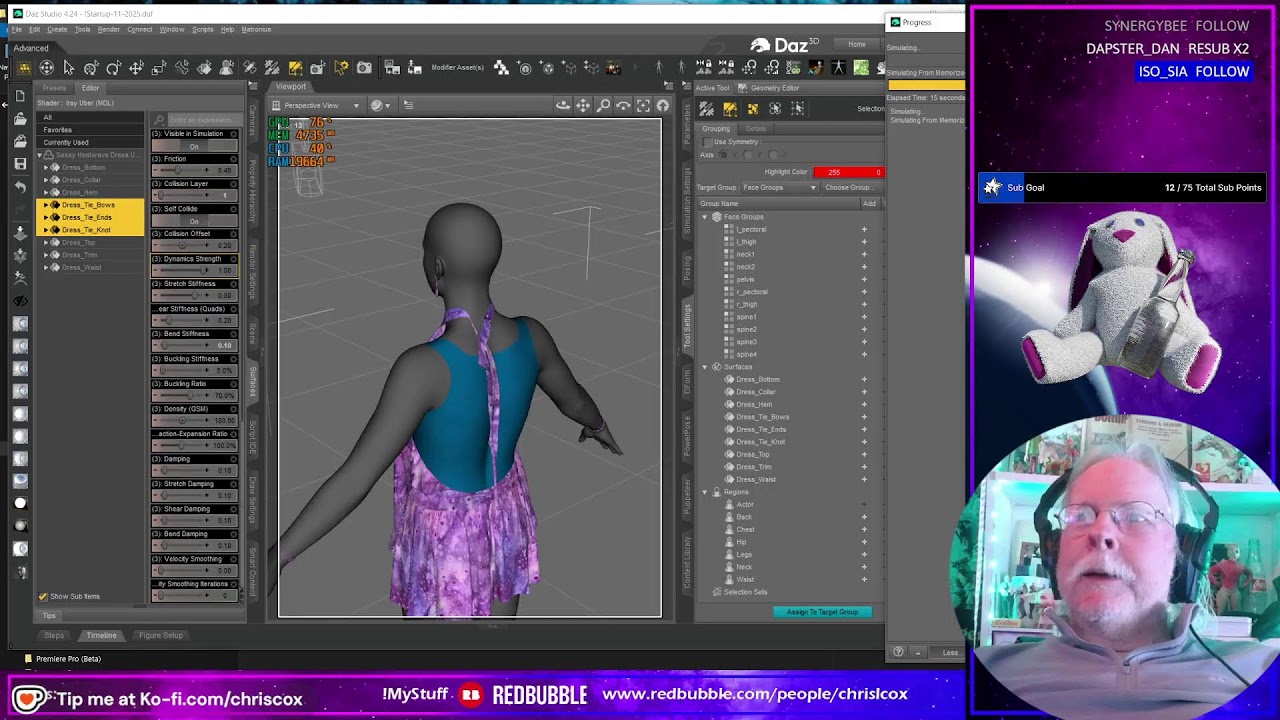Activate the Universal manipulator tool
The height and width of the screenshot is (720, 1280).
click(x=91, y=67)
